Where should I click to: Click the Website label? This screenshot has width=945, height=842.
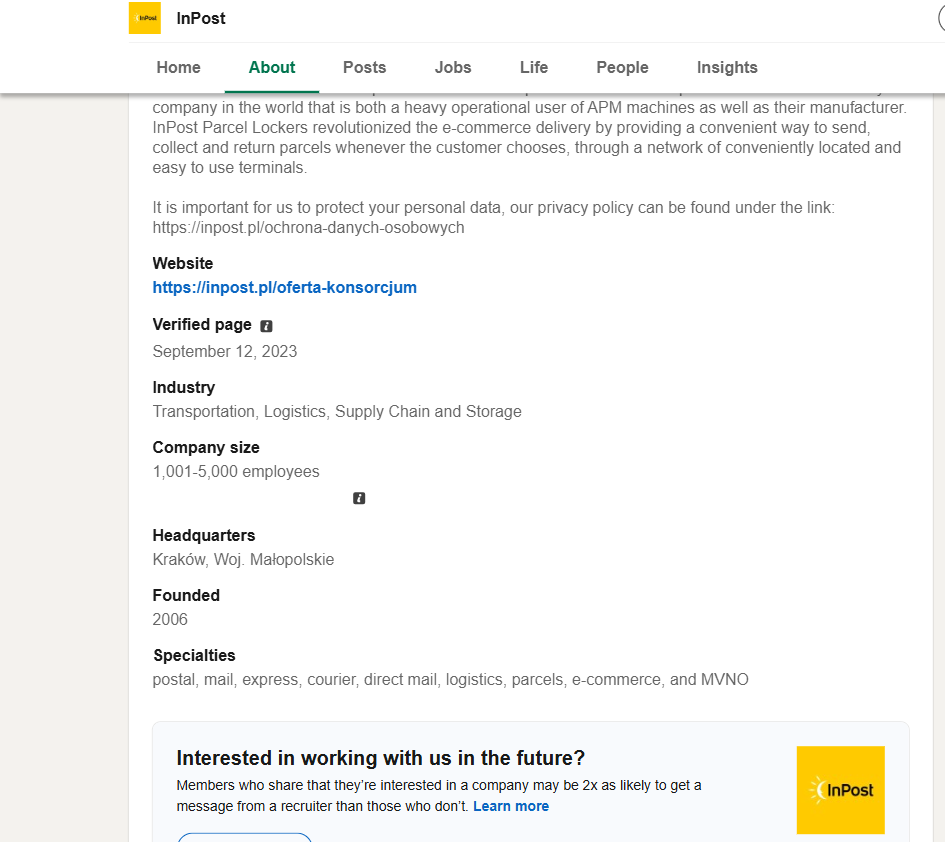coord(183,263)
